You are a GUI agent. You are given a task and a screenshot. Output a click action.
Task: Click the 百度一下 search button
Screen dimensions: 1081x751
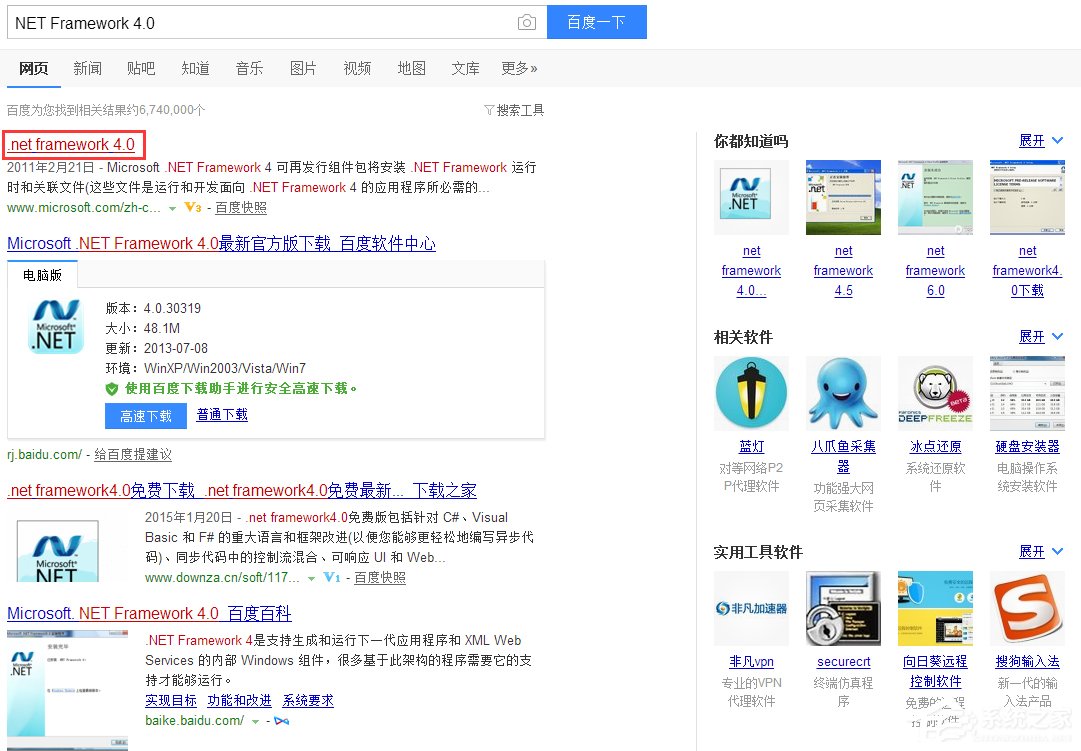click(x=596, y=22)
